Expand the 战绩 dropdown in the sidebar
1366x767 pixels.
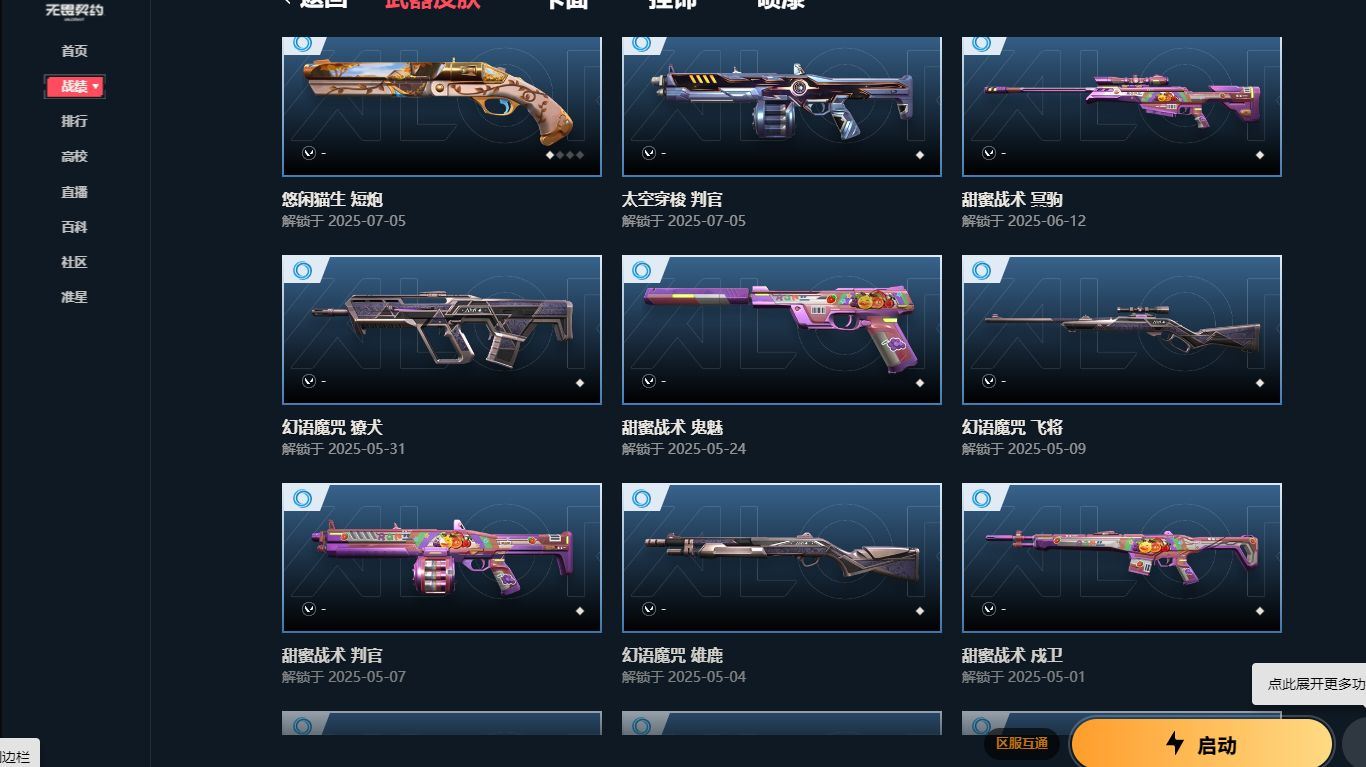pyautogui.click(x=75, y=87)
